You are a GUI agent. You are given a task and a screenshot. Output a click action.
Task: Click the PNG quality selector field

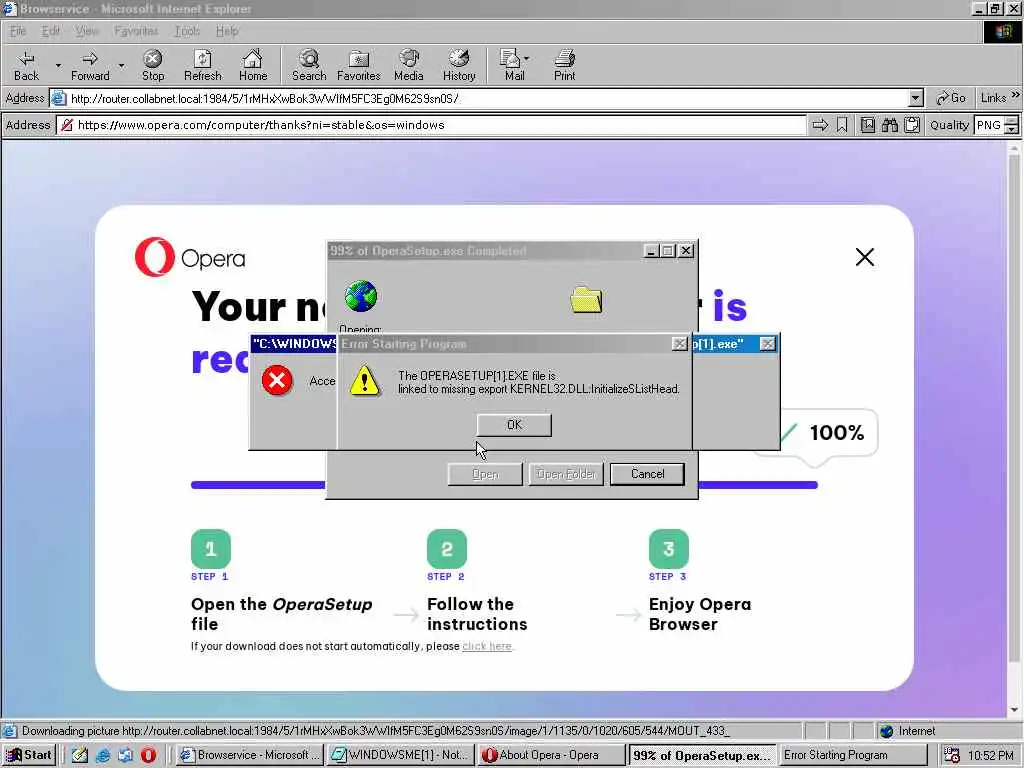(989, 125)
